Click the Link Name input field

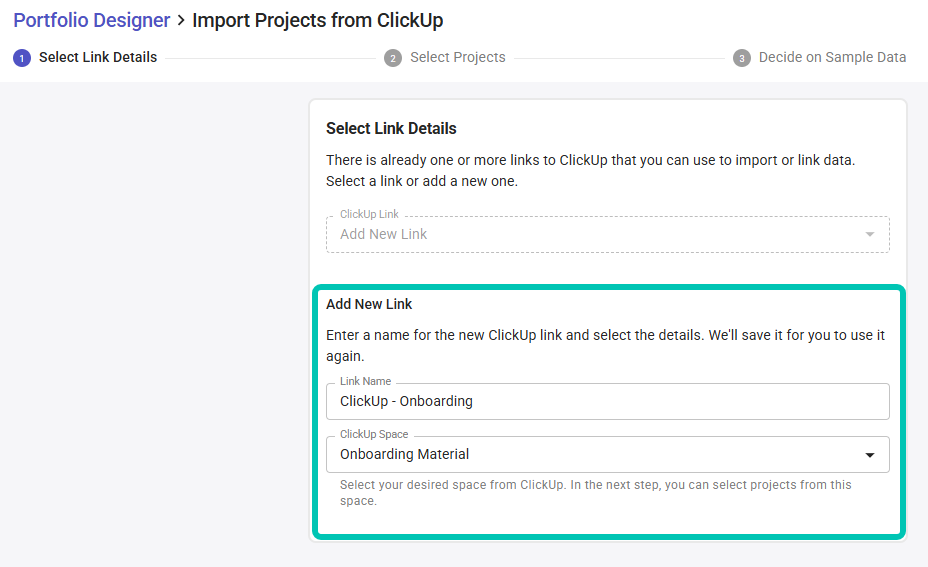[x=607, y=401]
